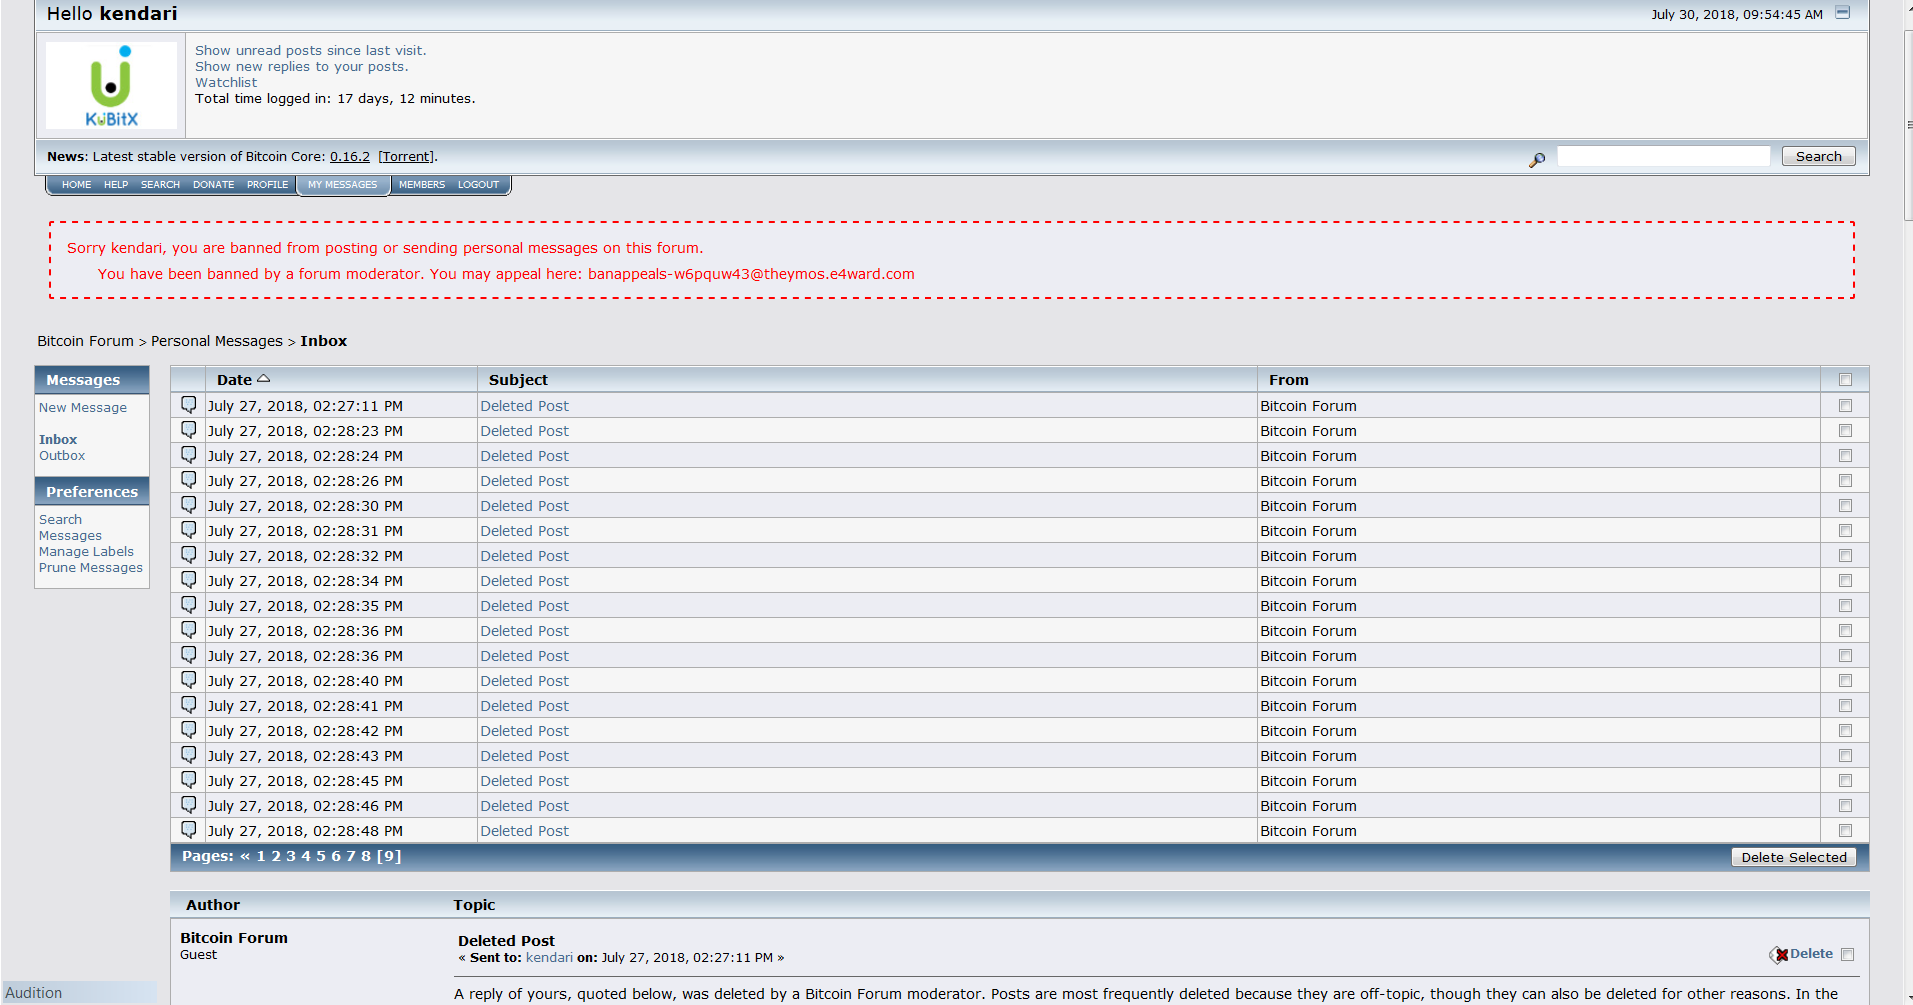Click New Message in the sidebar
This screenshot has height=1005, width=1913.
coord(83,407)
